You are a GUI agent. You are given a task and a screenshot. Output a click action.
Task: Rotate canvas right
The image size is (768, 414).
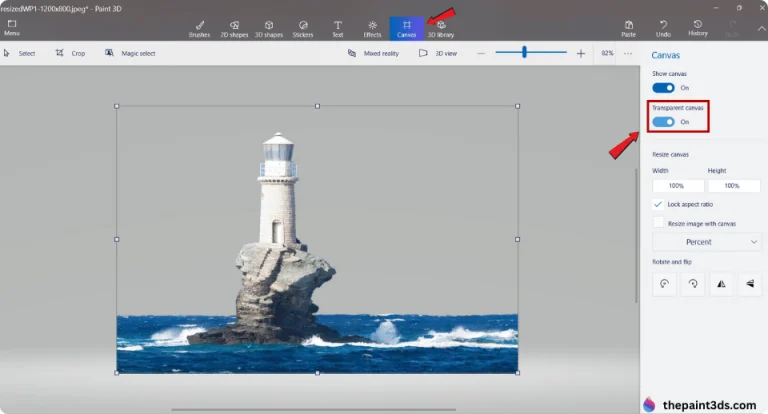pyautogui.click(x=693, y=284)
